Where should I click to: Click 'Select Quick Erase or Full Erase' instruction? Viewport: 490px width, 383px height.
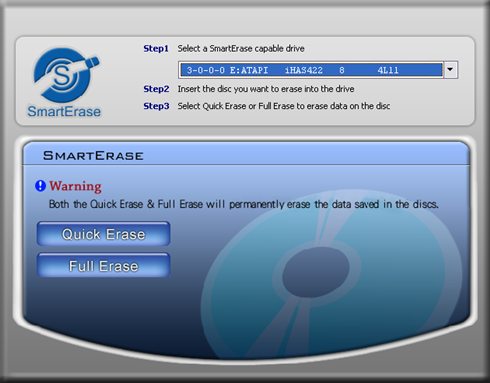pos(284,106)
